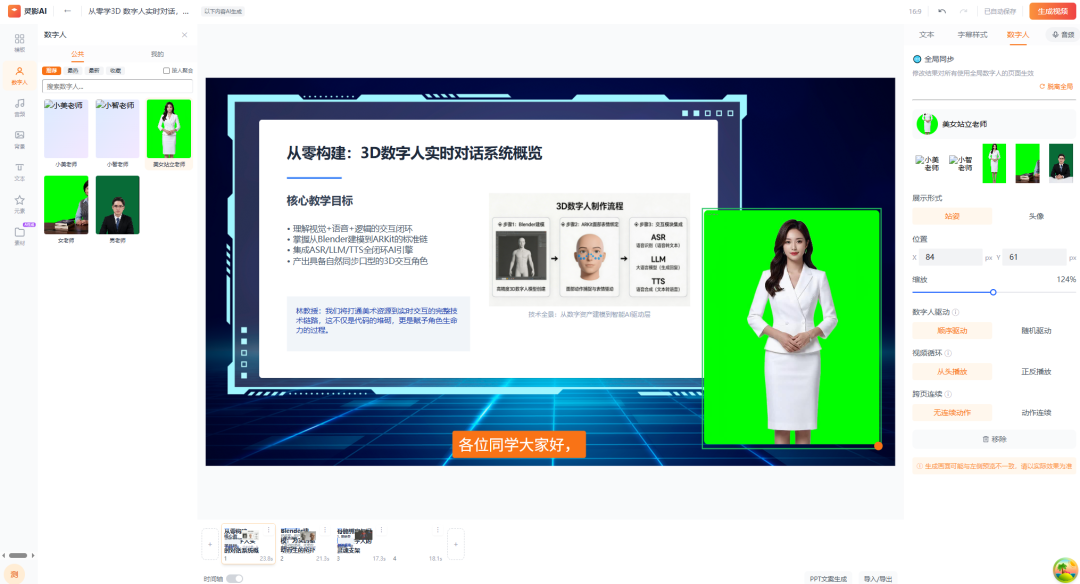Open the more menu on slide 4 thumbnail
Viewport: 1080px width, 584px height.
[437, 530]
